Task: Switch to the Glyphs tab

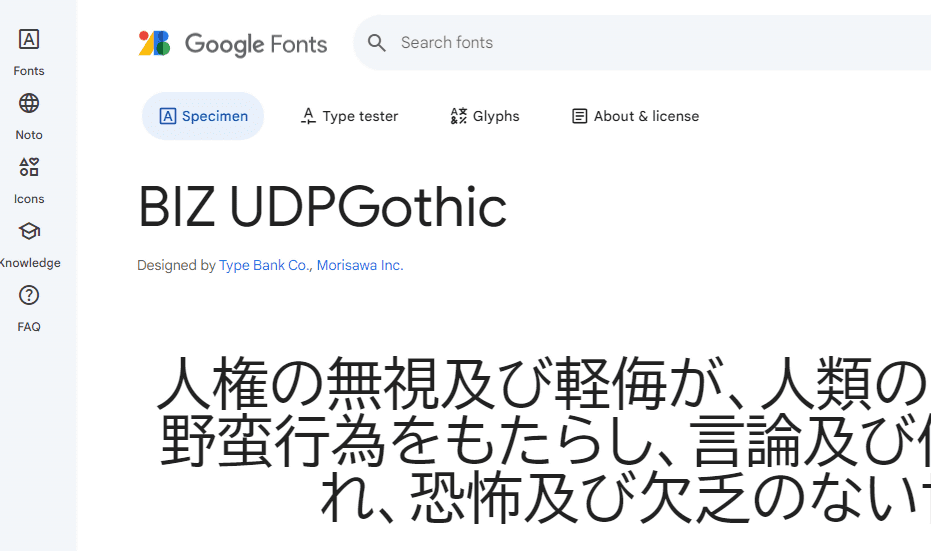Action: (484, 116)
